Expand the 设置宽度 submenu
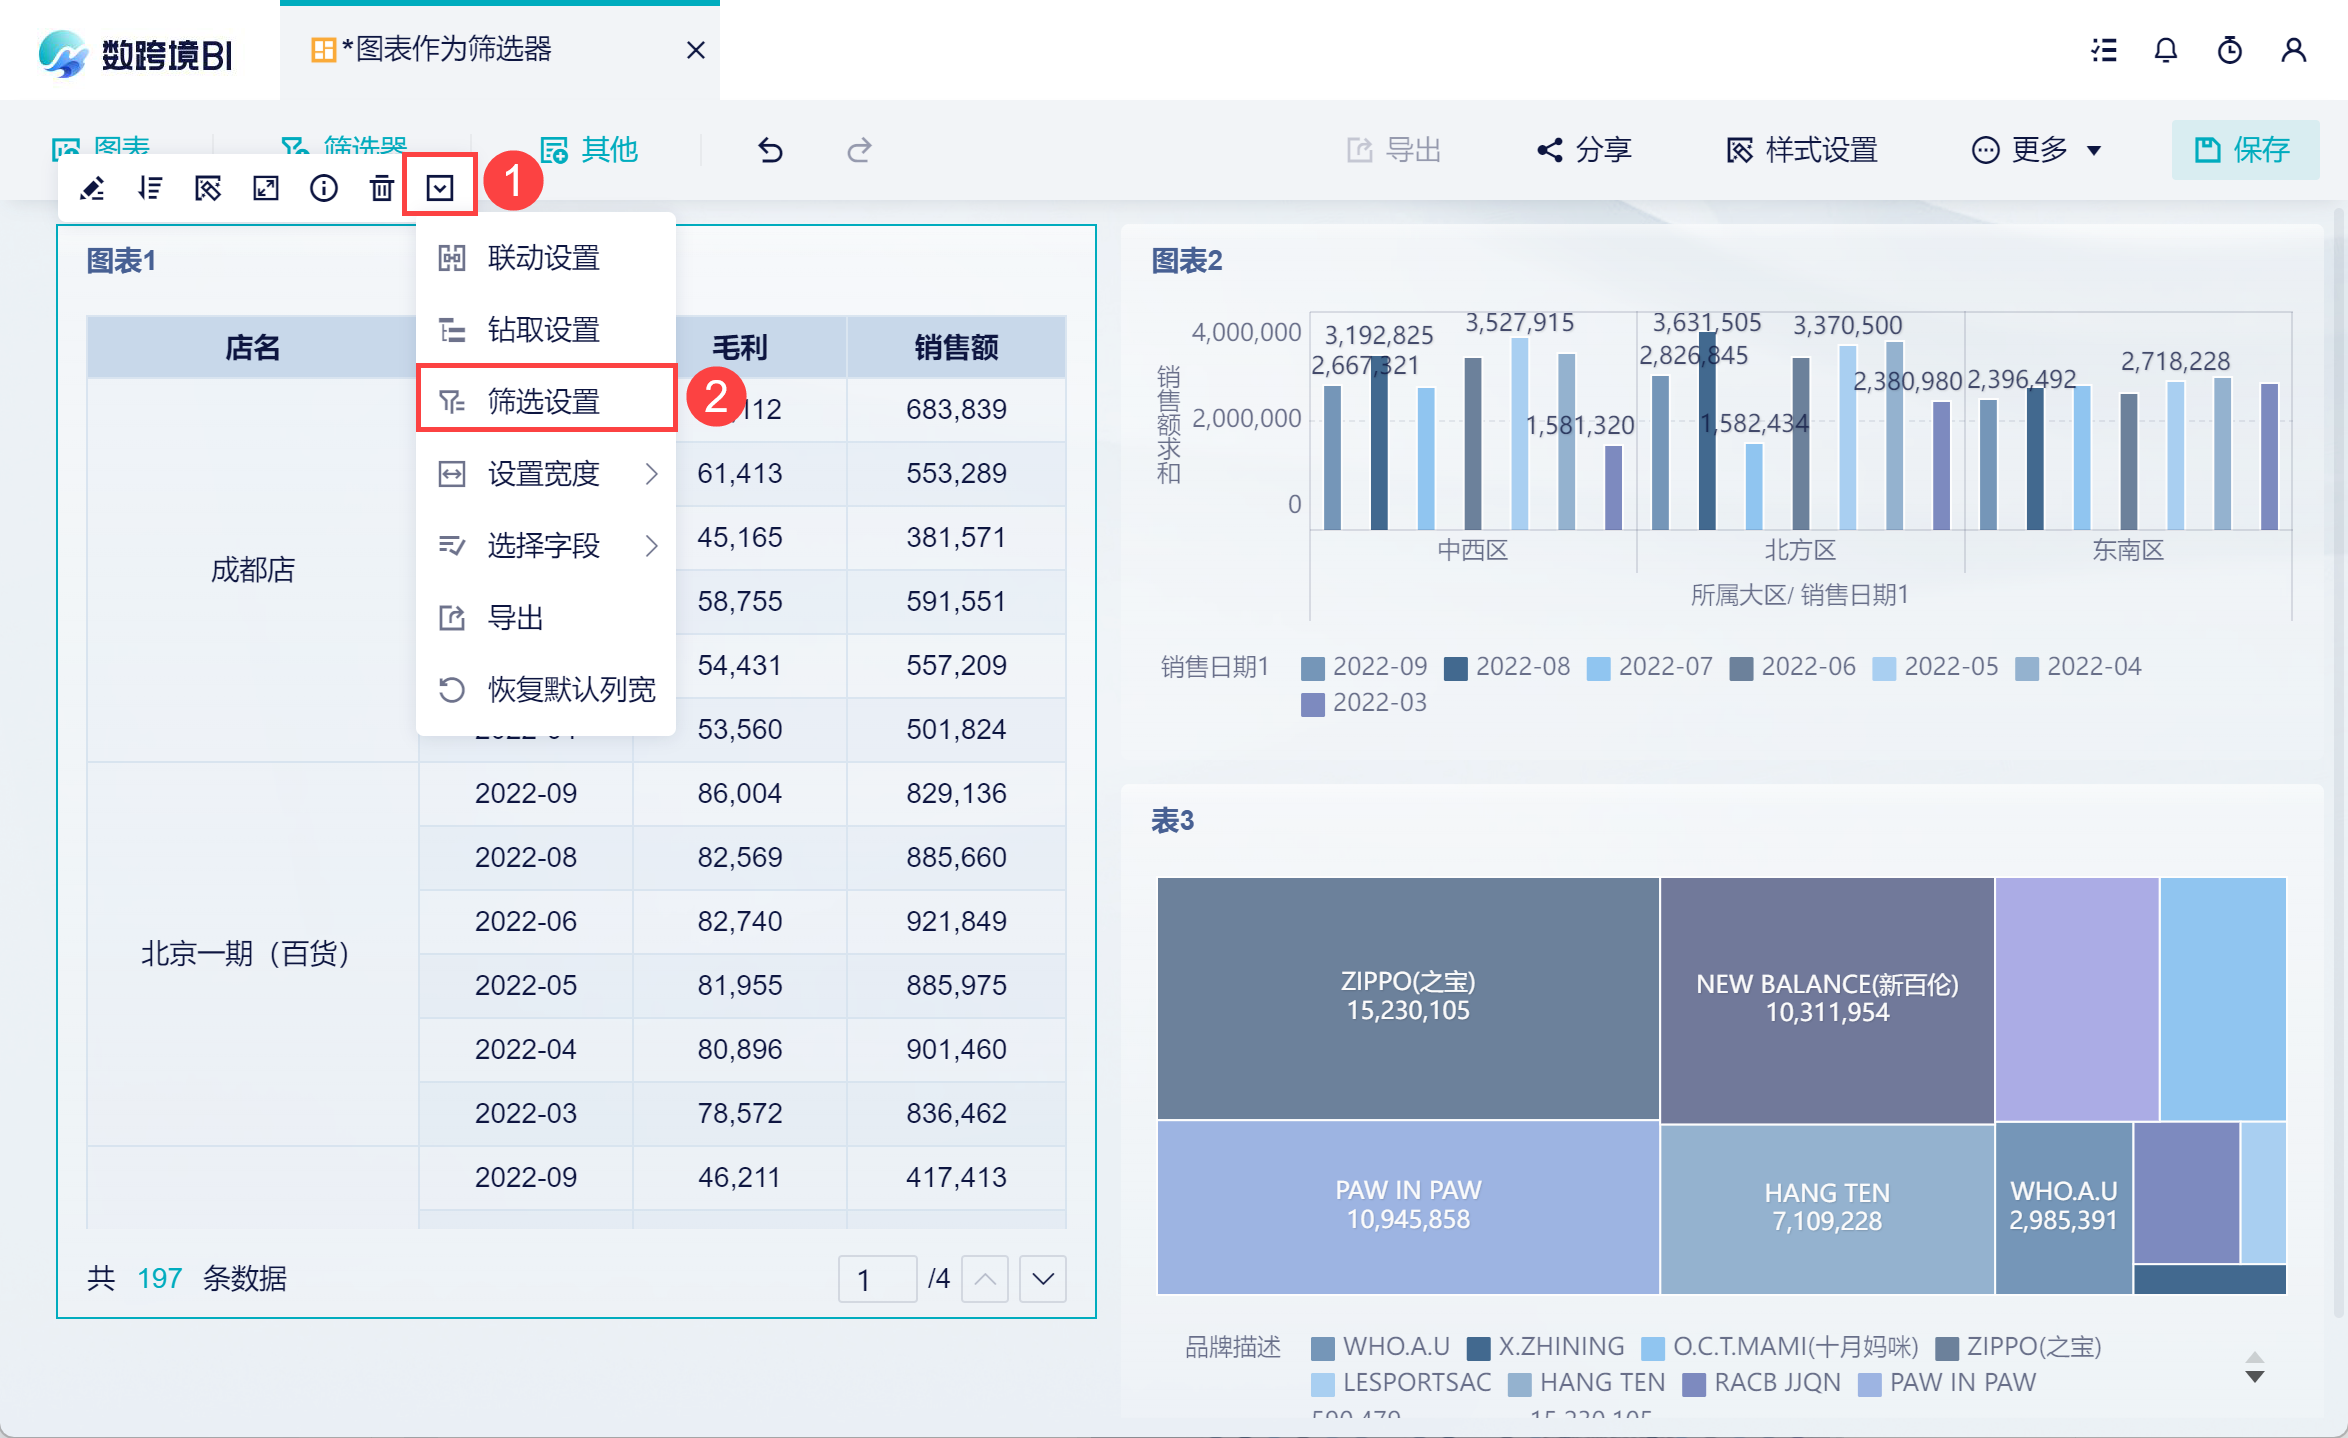Screen dimensions: 2348x1438 (545, 473)
